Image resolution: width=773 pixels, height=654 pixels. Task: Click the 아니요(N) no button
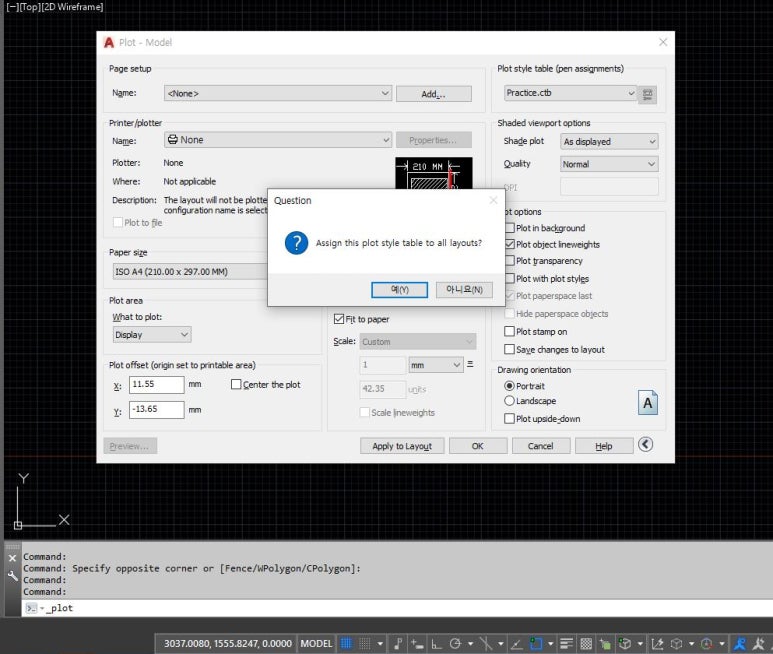pos(465,290)
